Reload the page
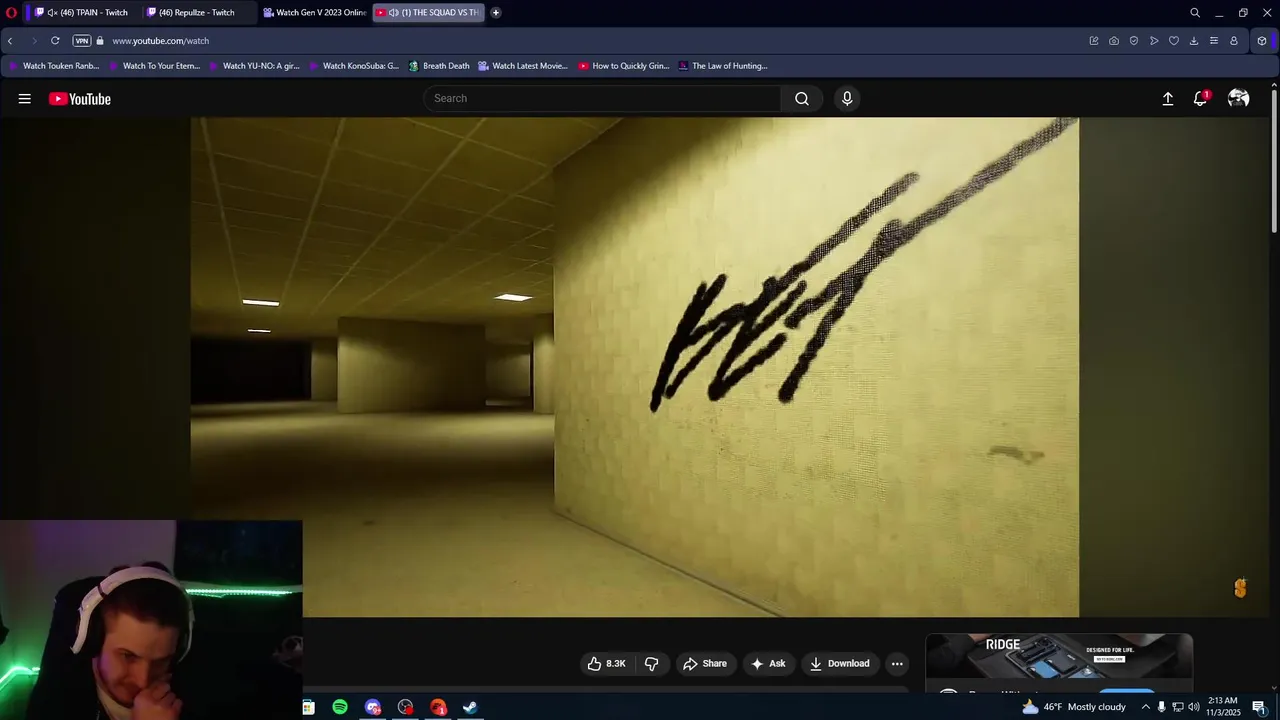This screenshot has width=1280, height=720. pyautogui.click(x=55, y=41)
